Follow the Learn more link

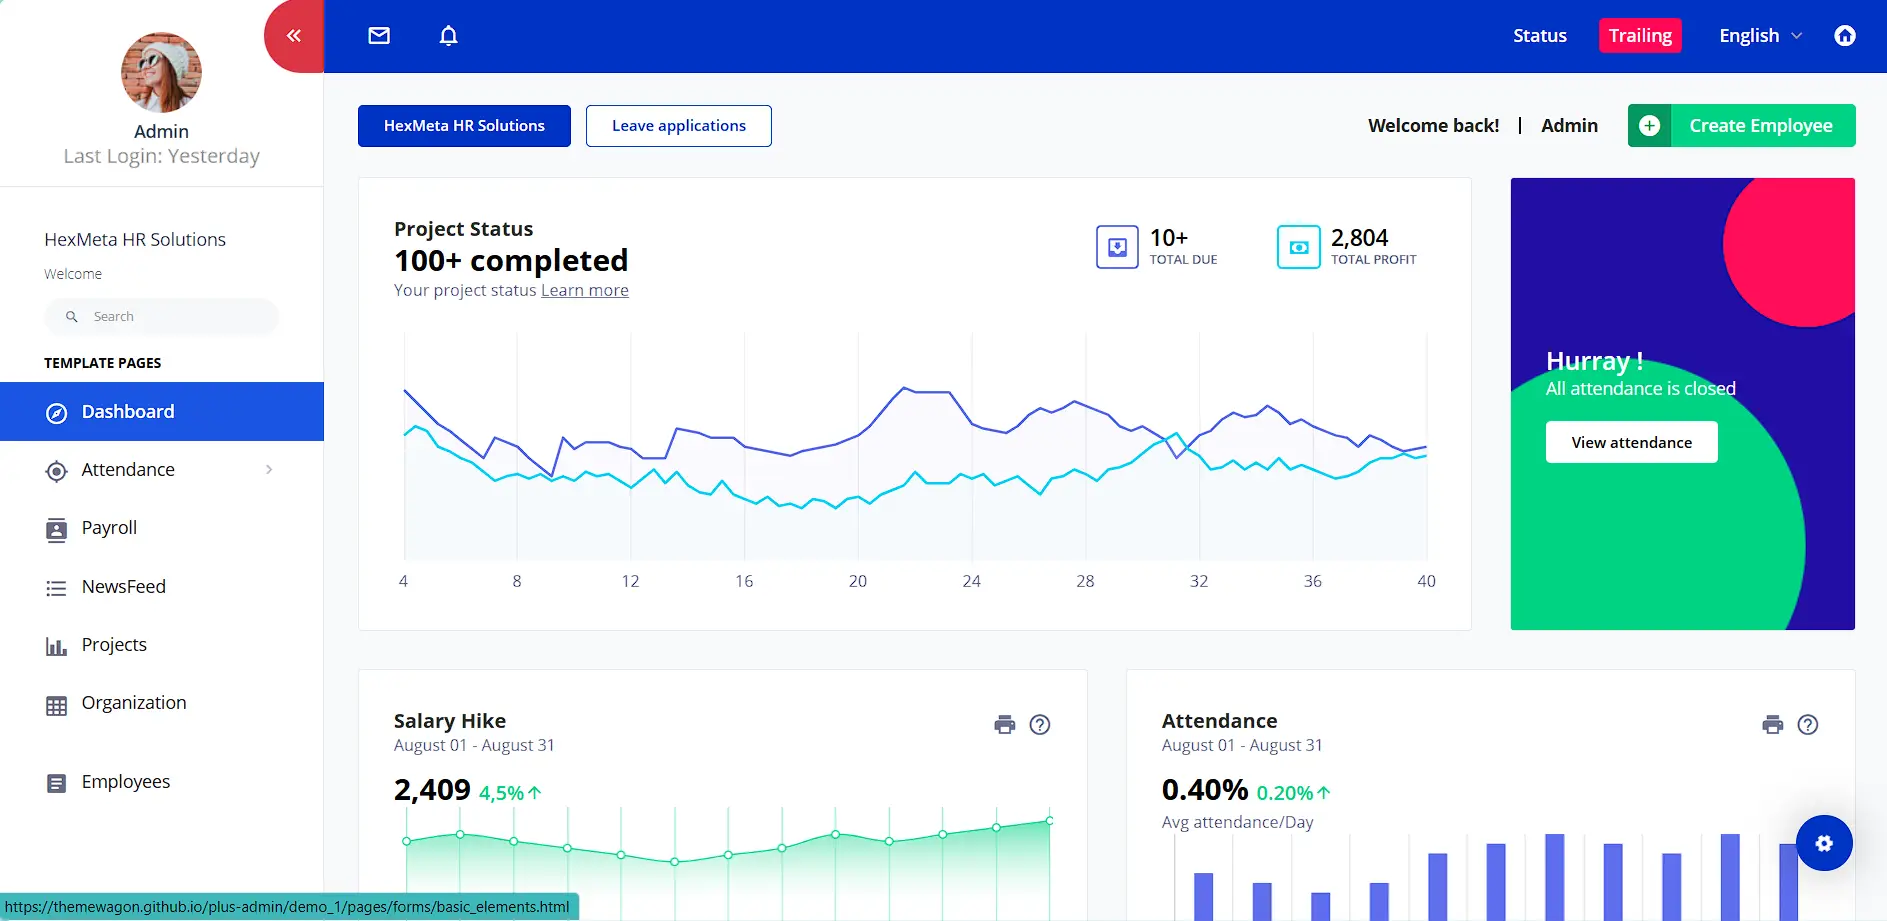[584, 291]
